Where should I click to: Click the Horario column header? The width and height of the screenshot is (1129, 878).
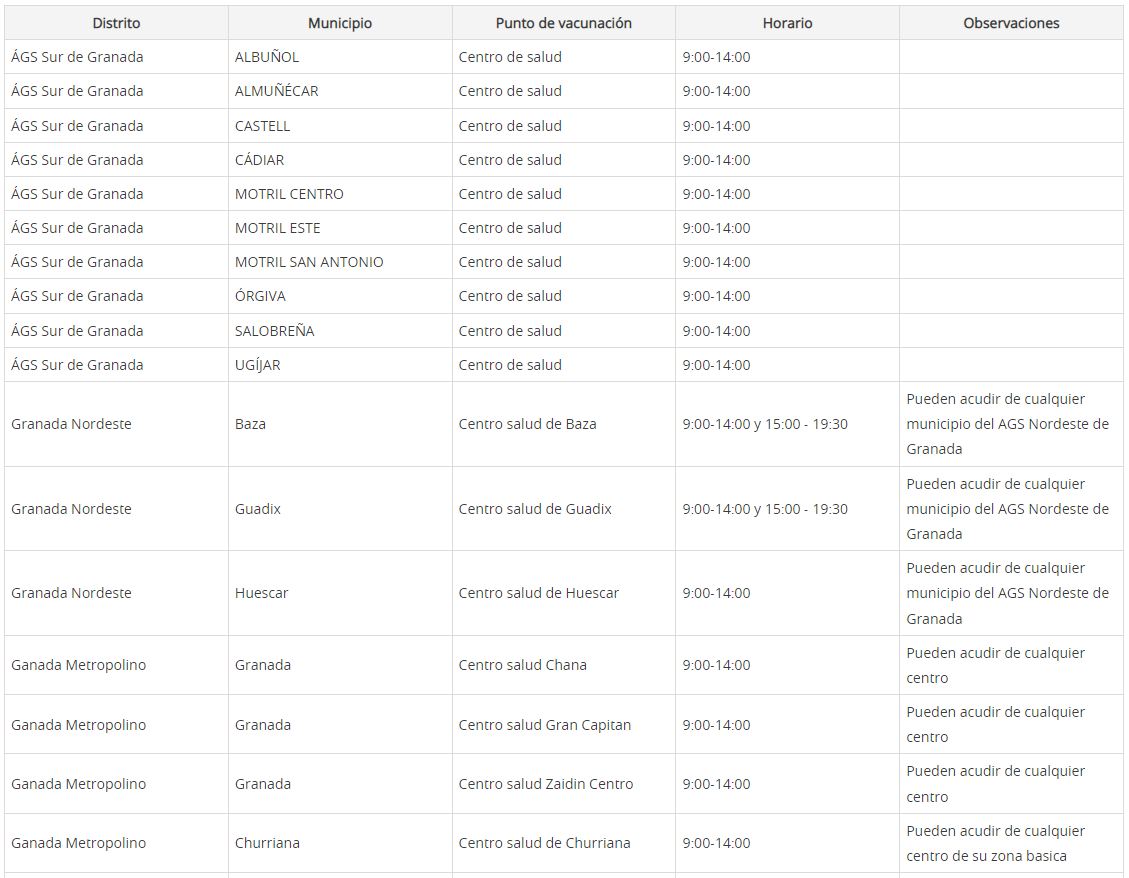[x=787, y=23]
